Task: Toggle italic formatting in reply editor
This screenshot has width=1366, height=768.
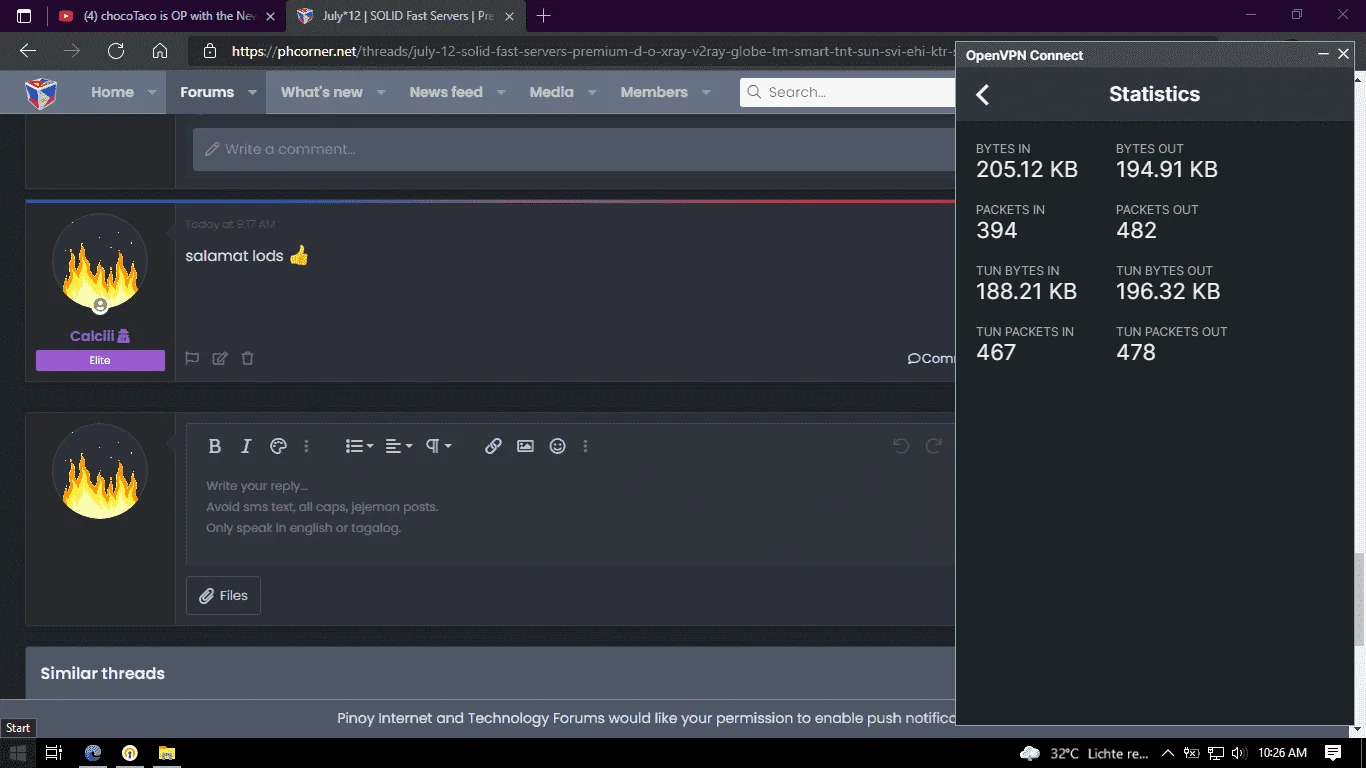Action: coord(246,446)
